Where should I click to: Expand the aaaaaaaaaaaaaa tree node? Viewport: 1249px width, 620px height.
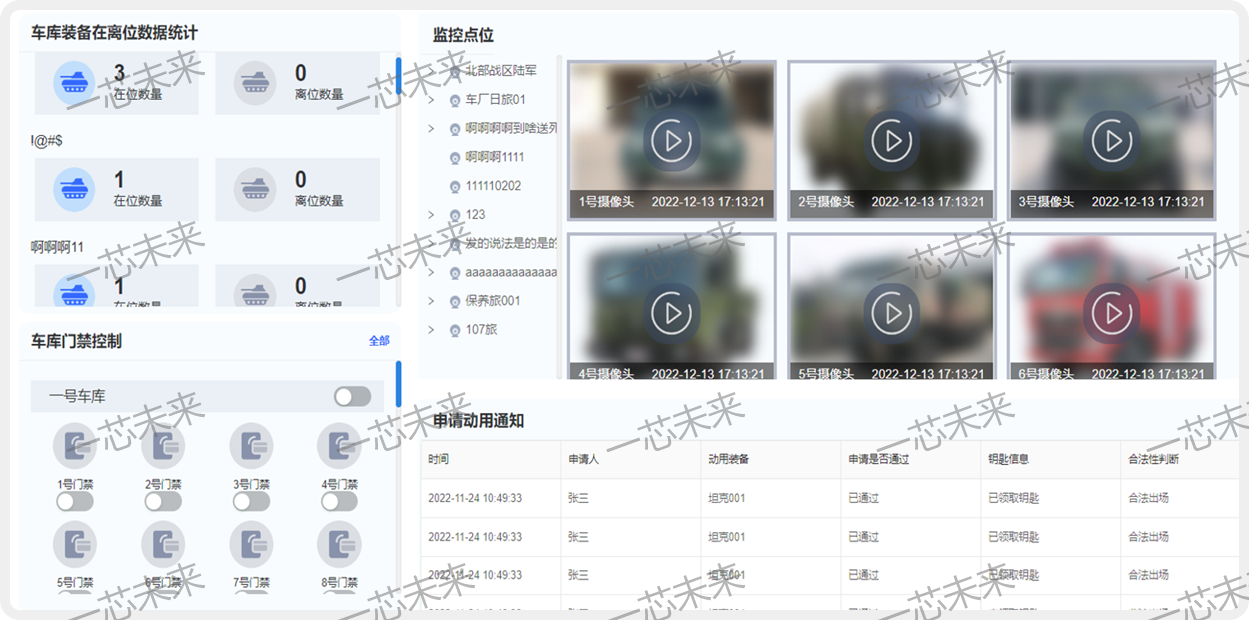(x=431, y=272)
